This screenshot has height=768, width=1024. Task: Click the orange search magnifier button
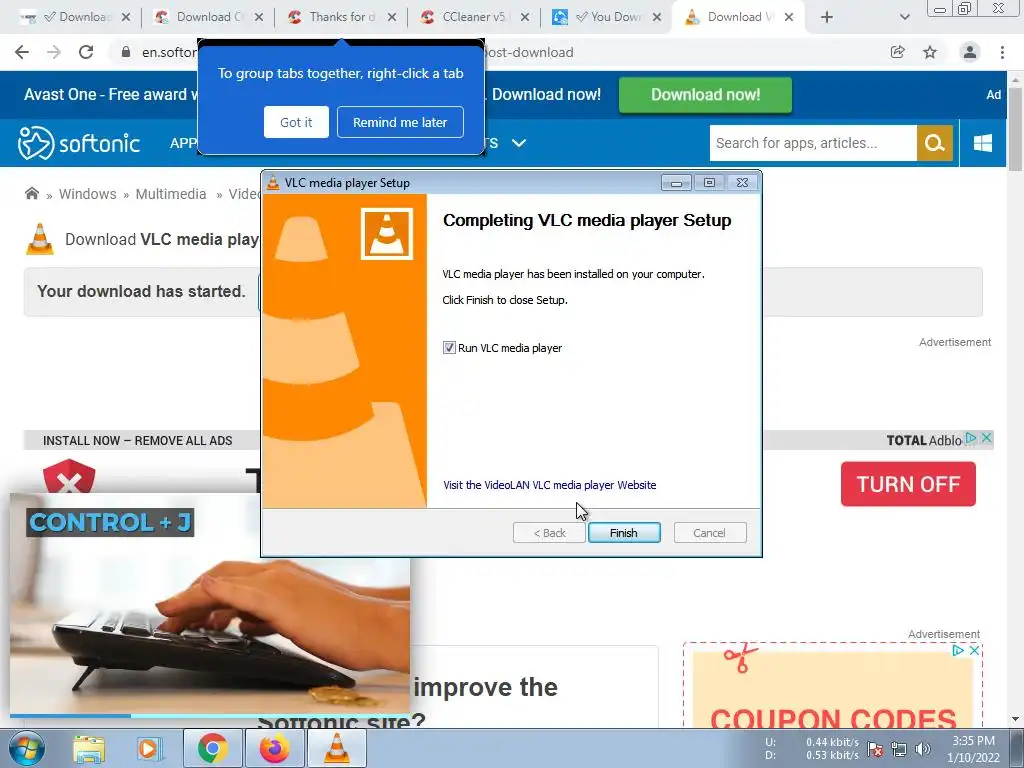(935, 143)
